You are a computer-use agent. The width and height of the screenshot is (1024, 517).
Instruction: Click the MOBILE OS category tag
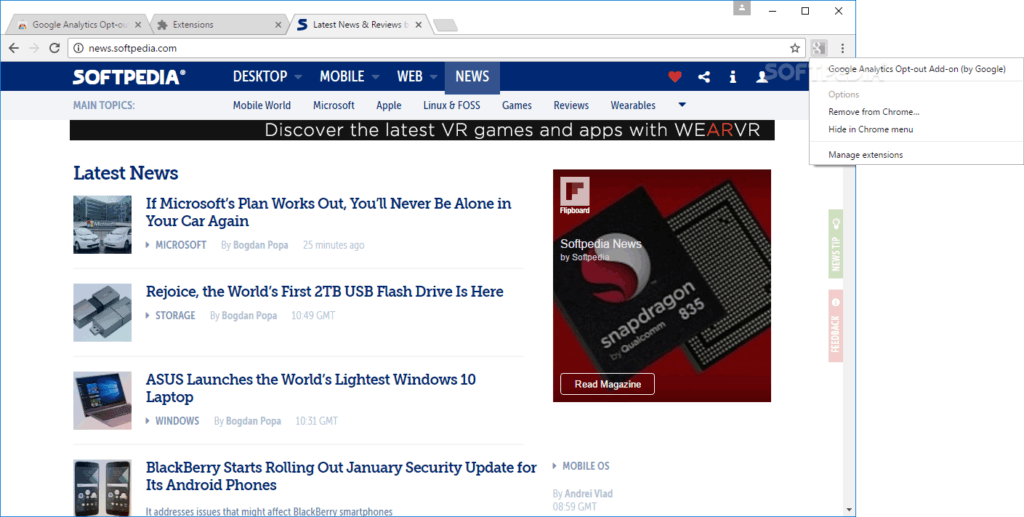coord(586,466)
